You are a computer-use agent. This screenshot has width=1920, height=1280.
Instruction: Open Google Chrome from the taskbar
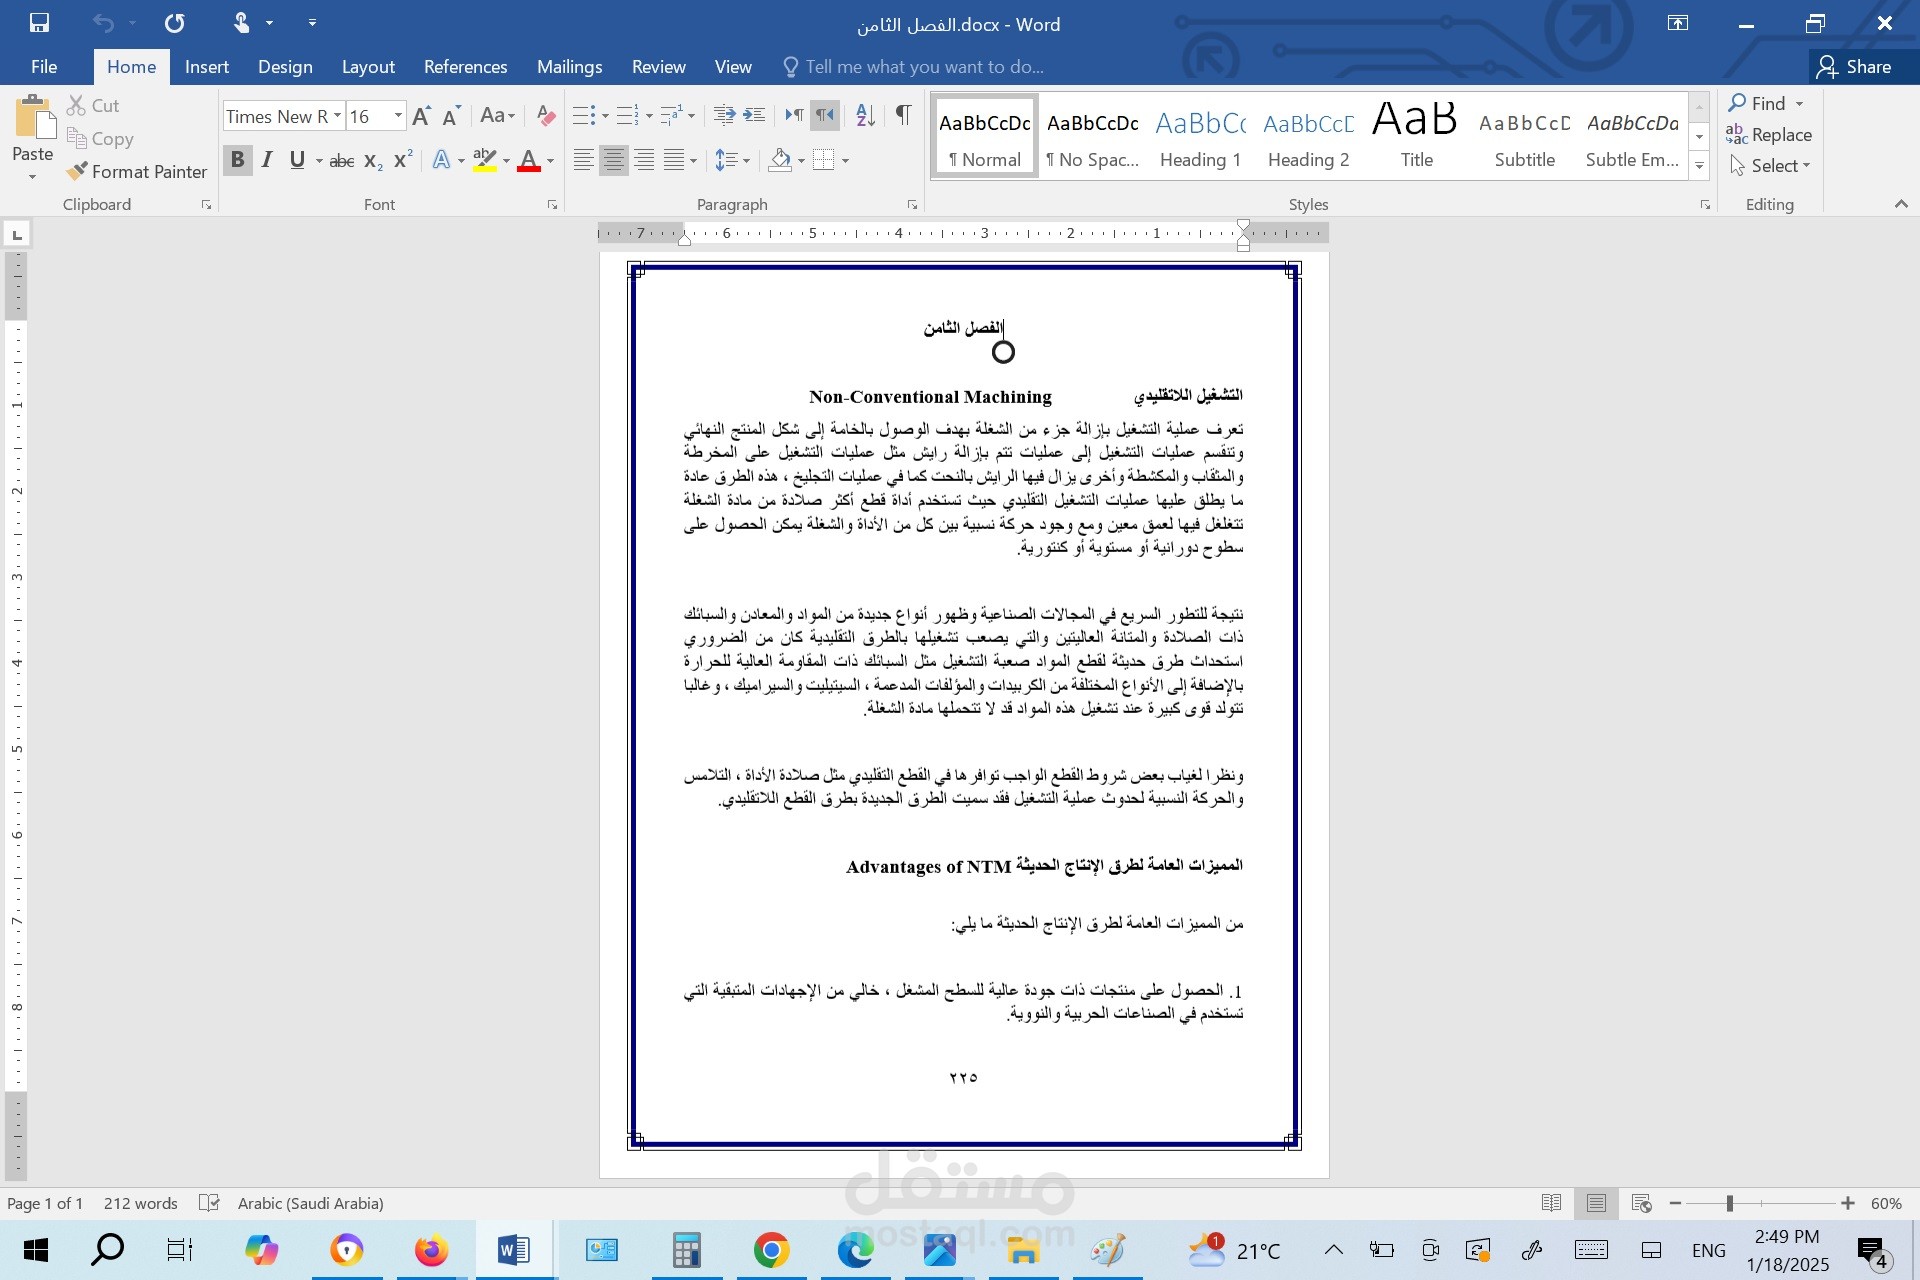click(771, 1250)
